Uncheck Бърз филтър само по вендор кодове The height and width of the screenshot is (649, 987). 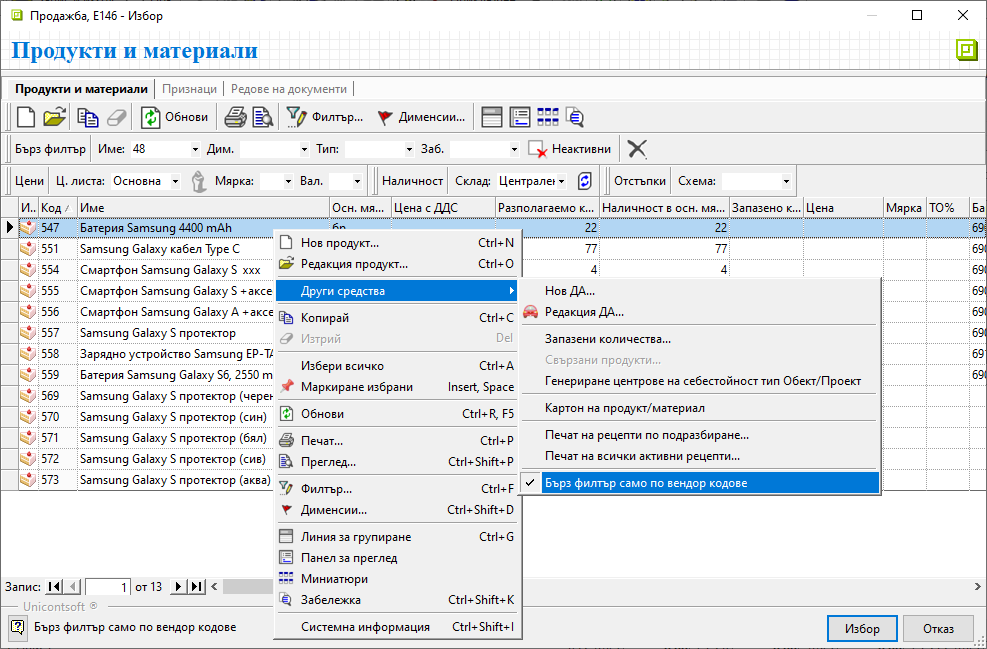[x=645, y=483]
